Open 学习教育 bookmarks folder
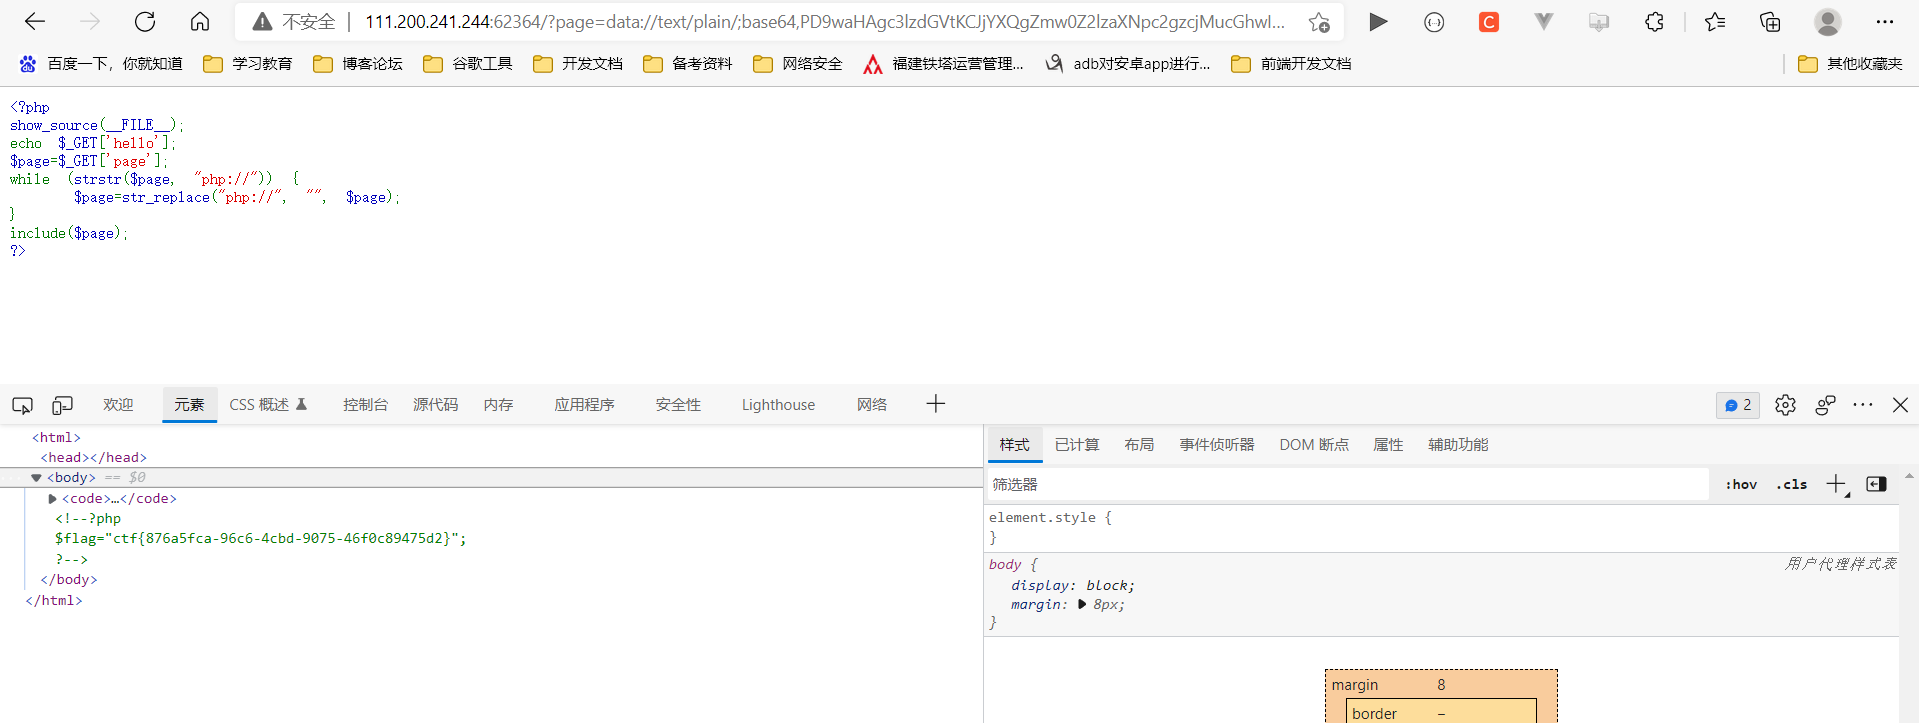Viewport: 1919px width, 723px height. (x=248, y=64)
